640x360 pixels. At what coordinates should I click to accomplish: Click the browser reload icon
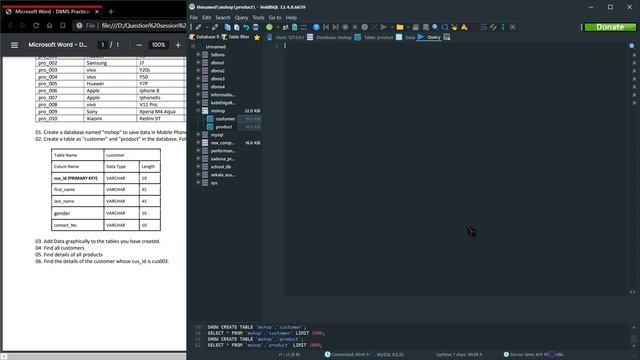[36, 25]
